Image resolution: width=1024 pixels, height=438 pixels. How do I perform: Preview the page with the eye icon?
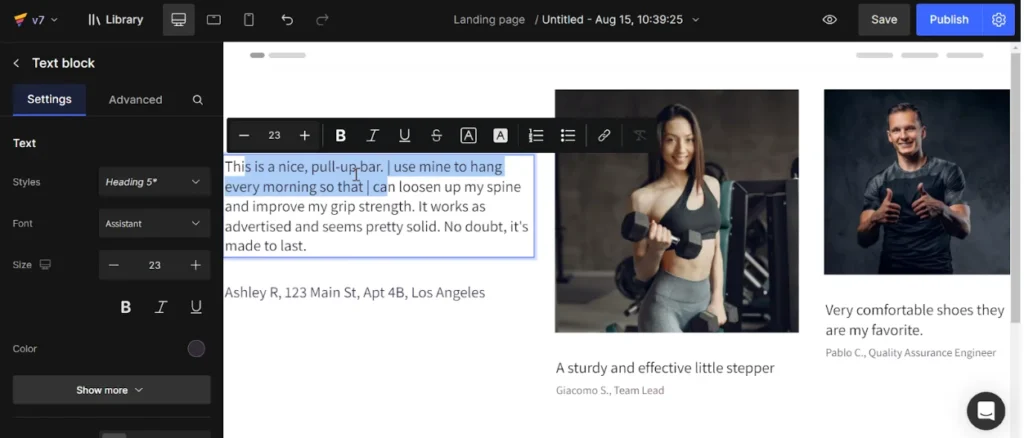click(x=829, y=20)
